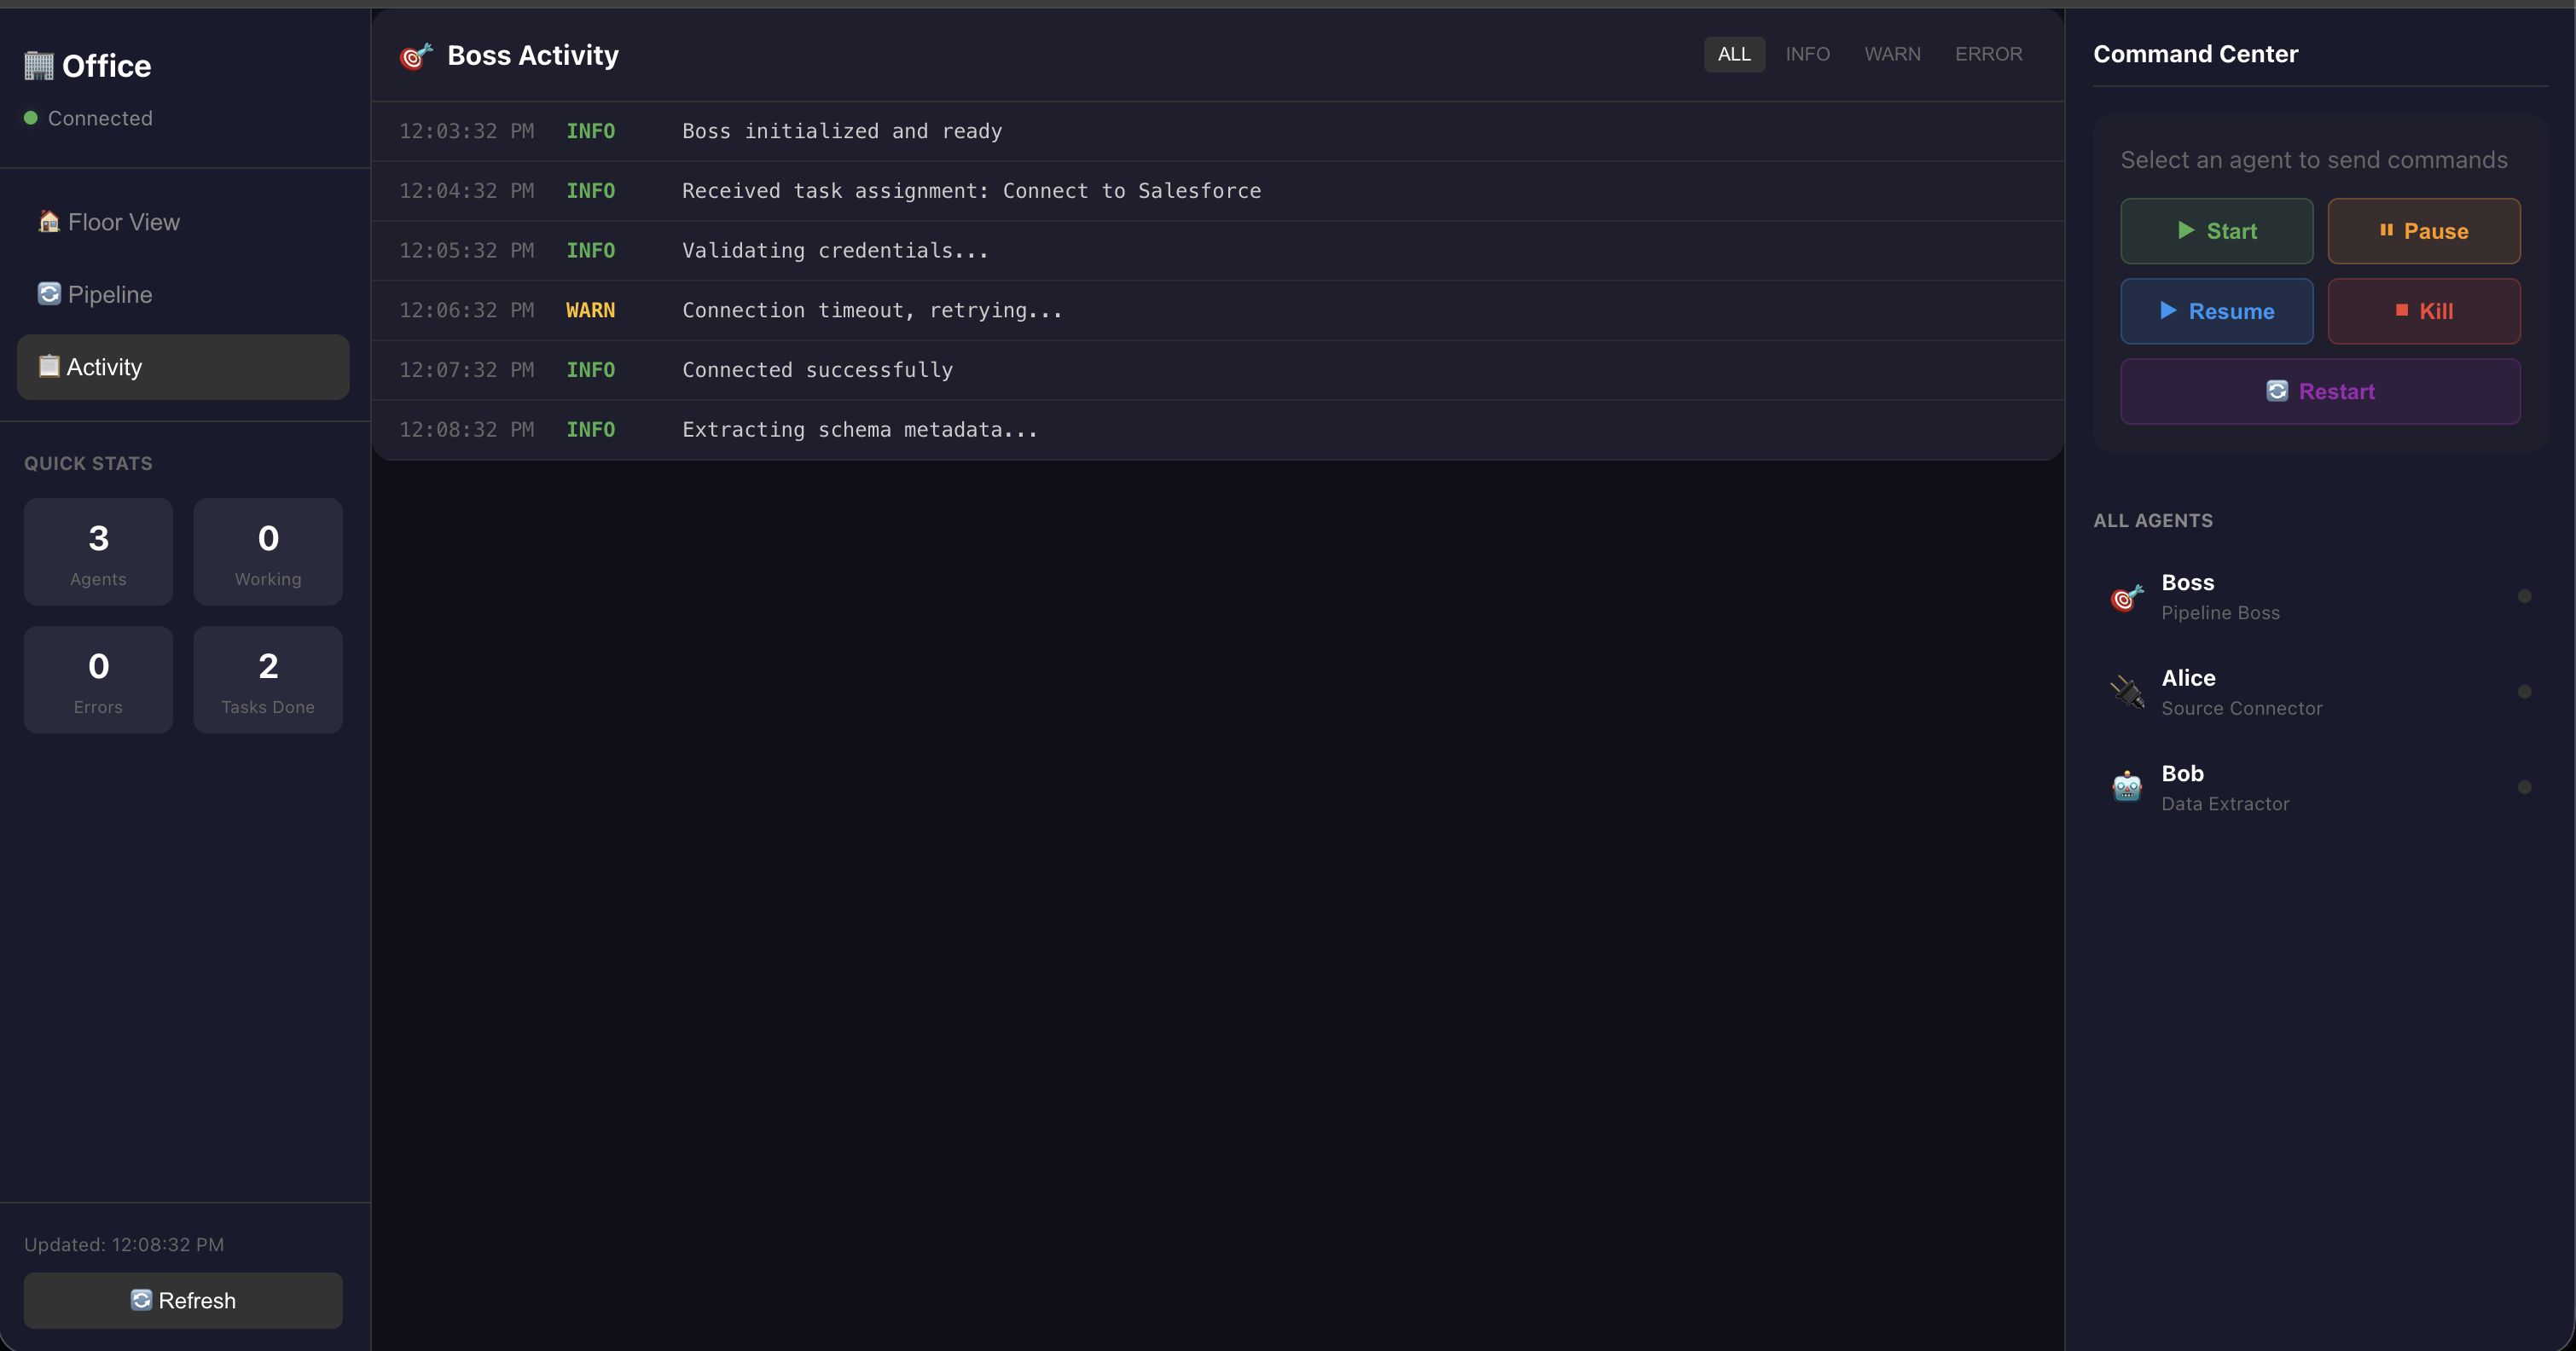The image size is (2576, 1351).
Task: Click the Boss target icon under All Agents
Action: pos(2126,597)
